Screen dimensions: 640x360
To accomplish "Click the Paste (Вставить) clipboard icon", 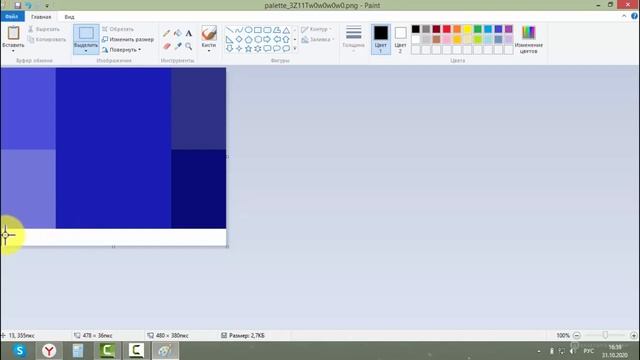I will [x=13, y=33].
